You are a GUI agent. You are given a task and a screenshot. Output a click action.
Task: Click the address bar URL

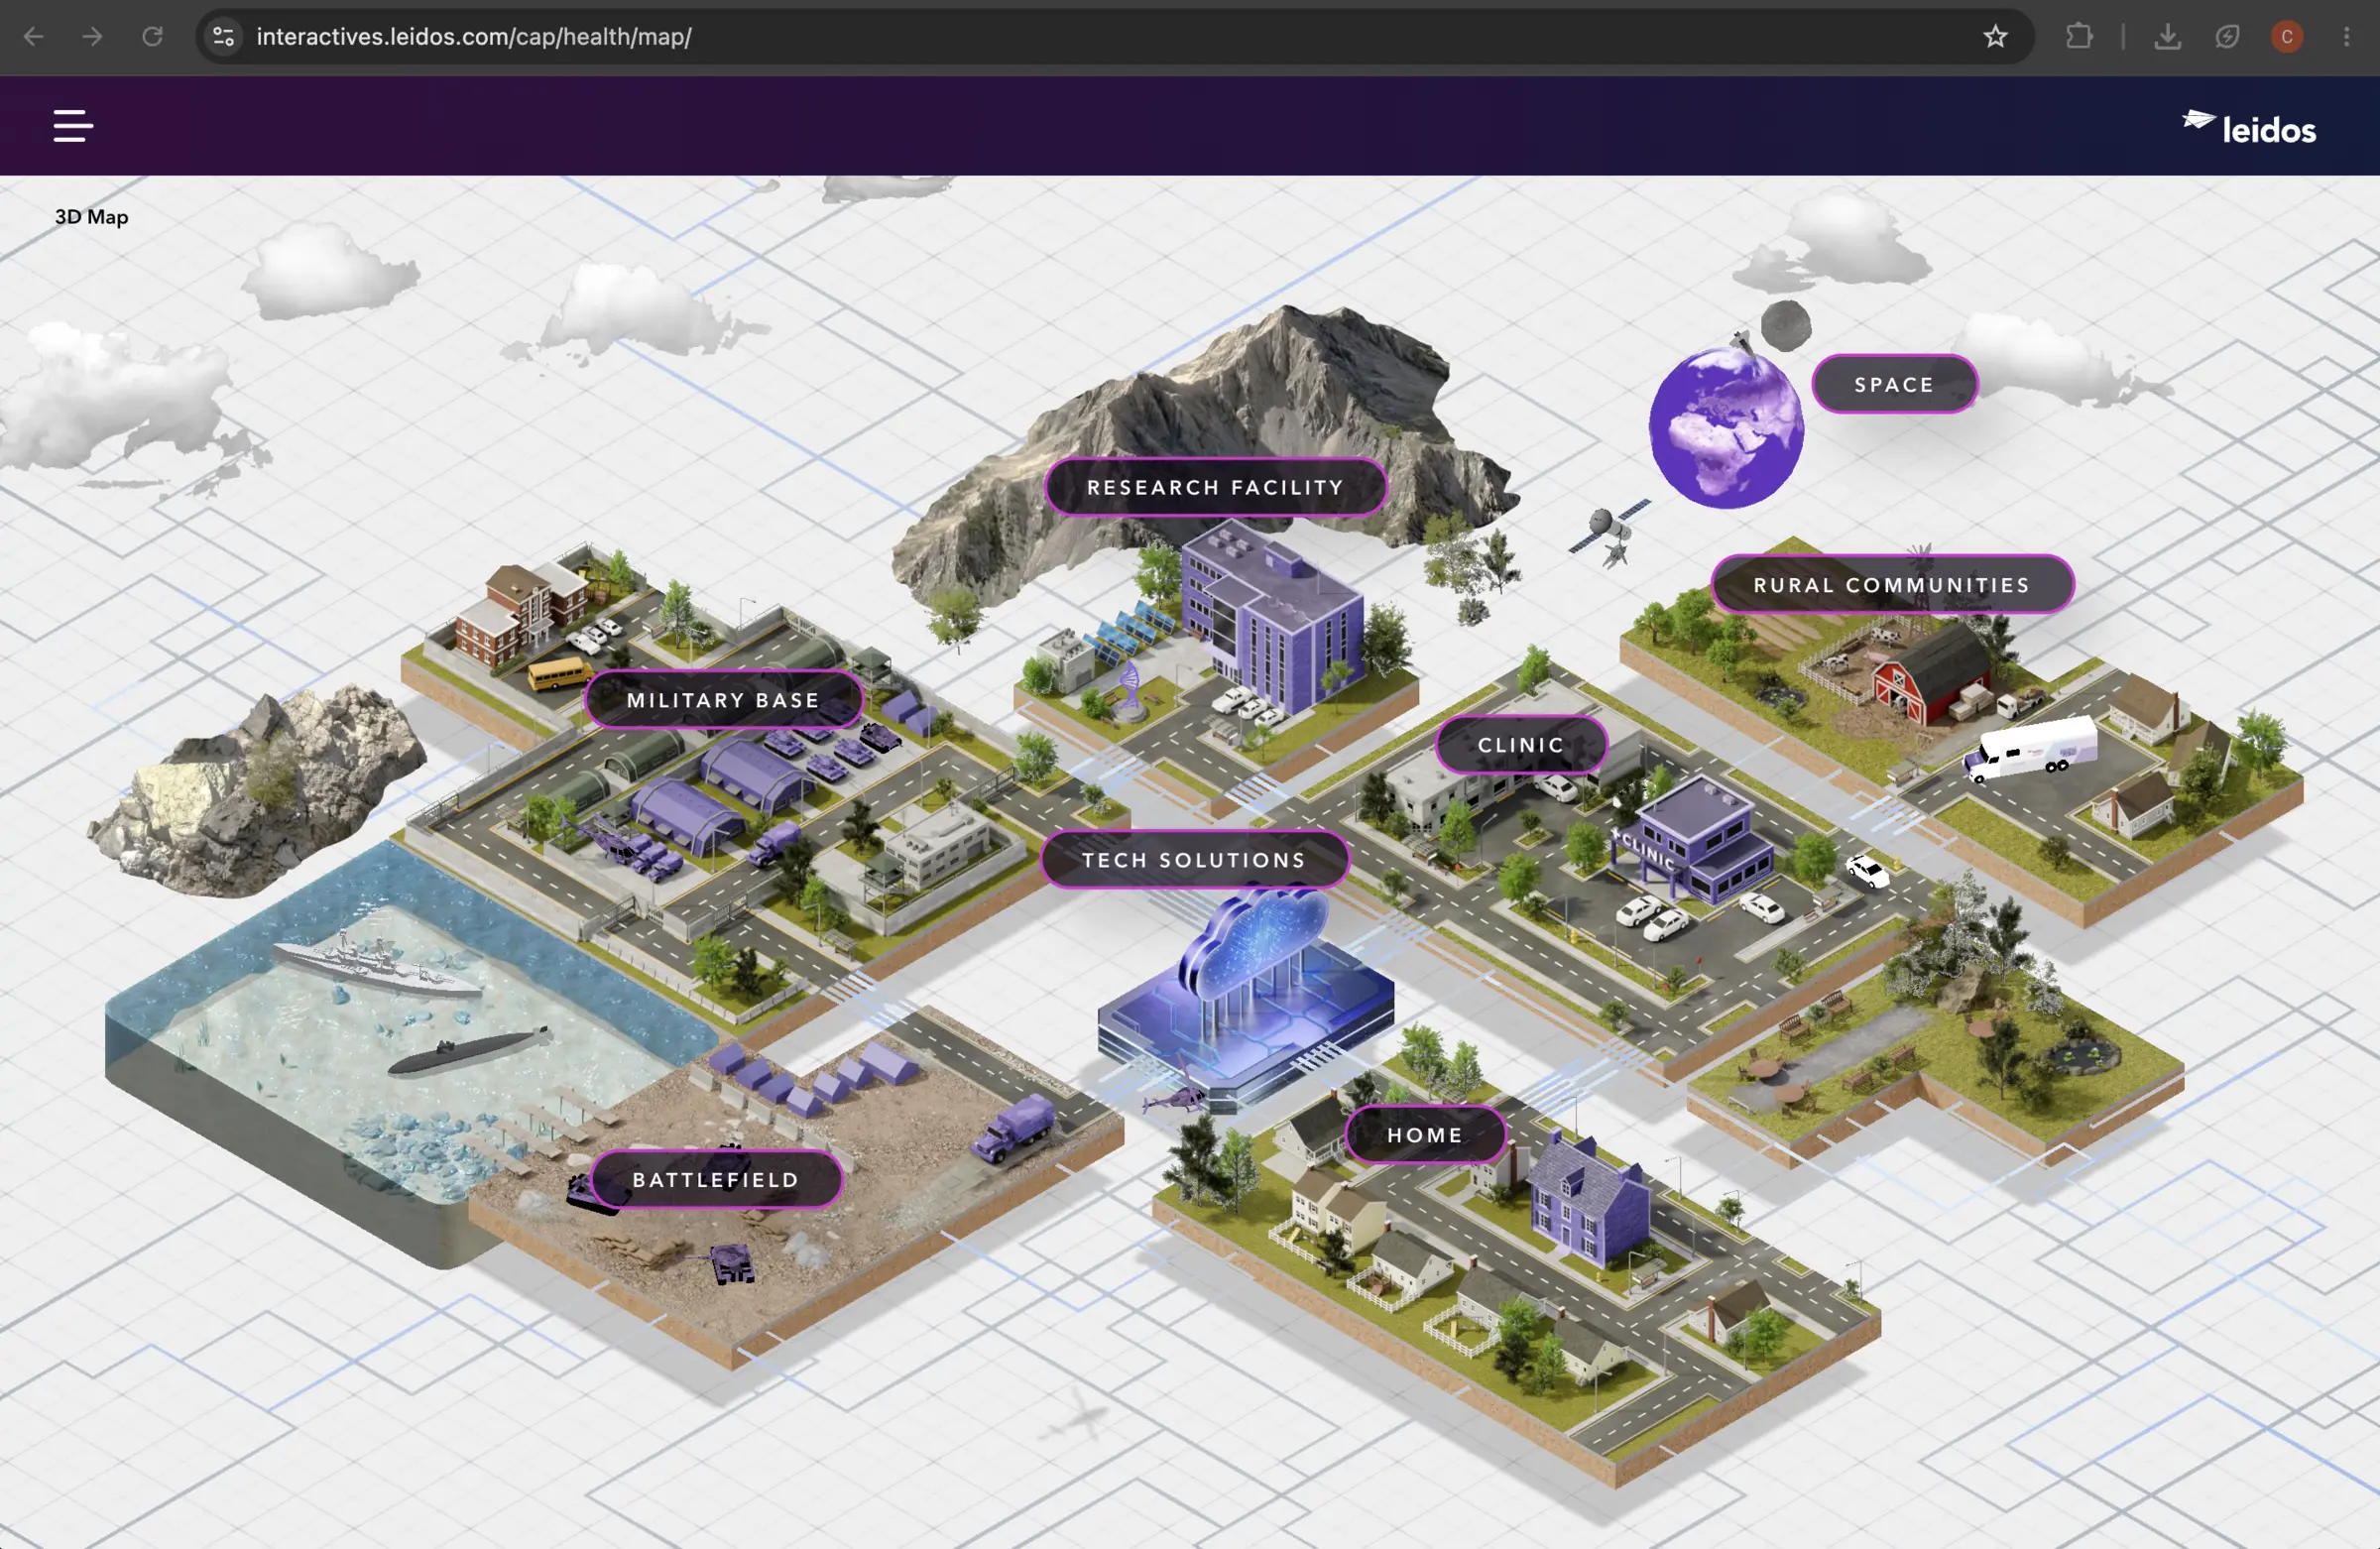pyautogui.click(x=473, y=37)
